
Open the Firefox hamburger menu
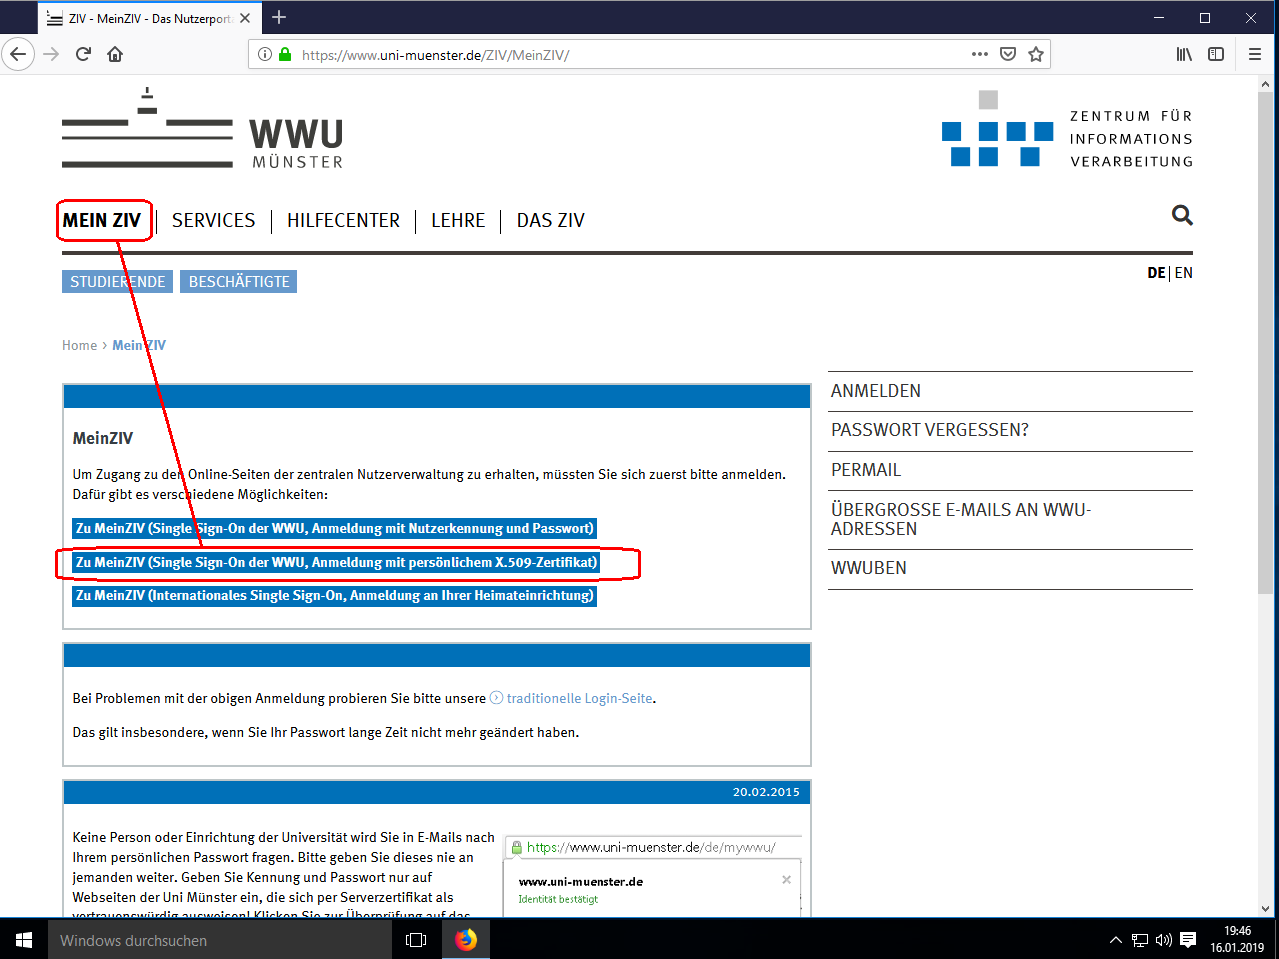coord(1255,54)
